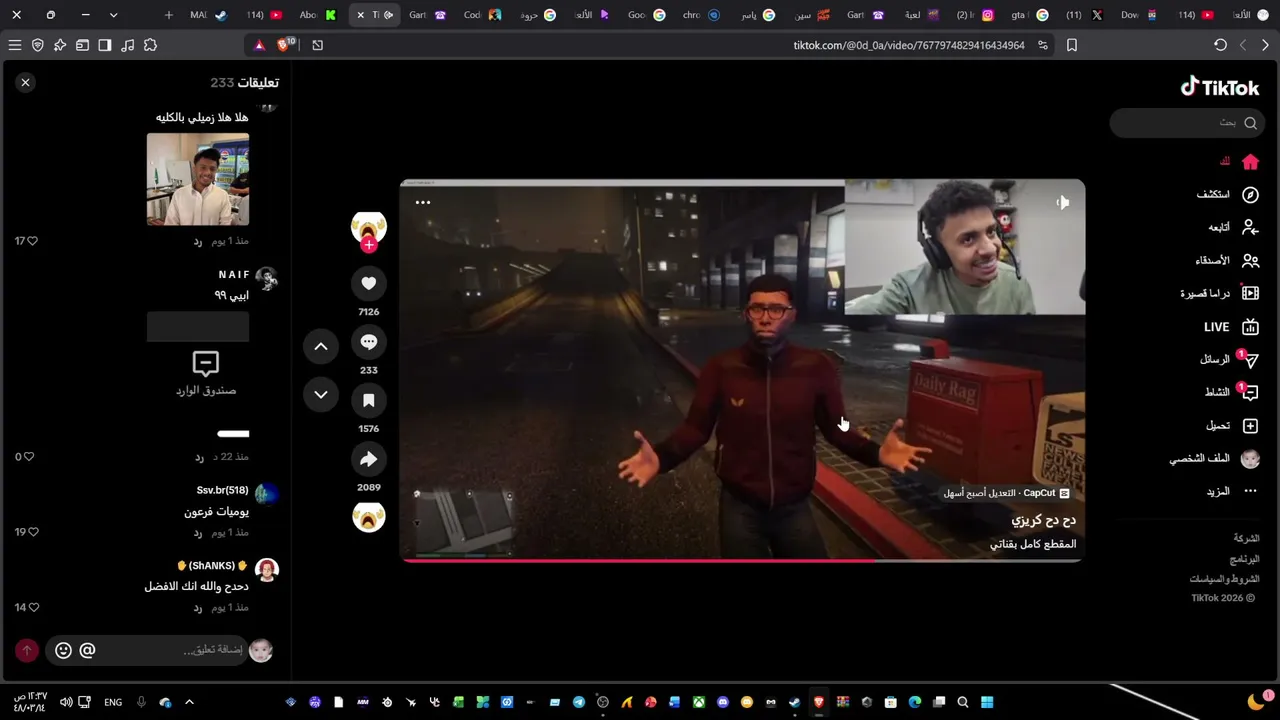Open الملف الشخصي profile page
Screen dimensions: 1280x720
tap(1214, 459)
